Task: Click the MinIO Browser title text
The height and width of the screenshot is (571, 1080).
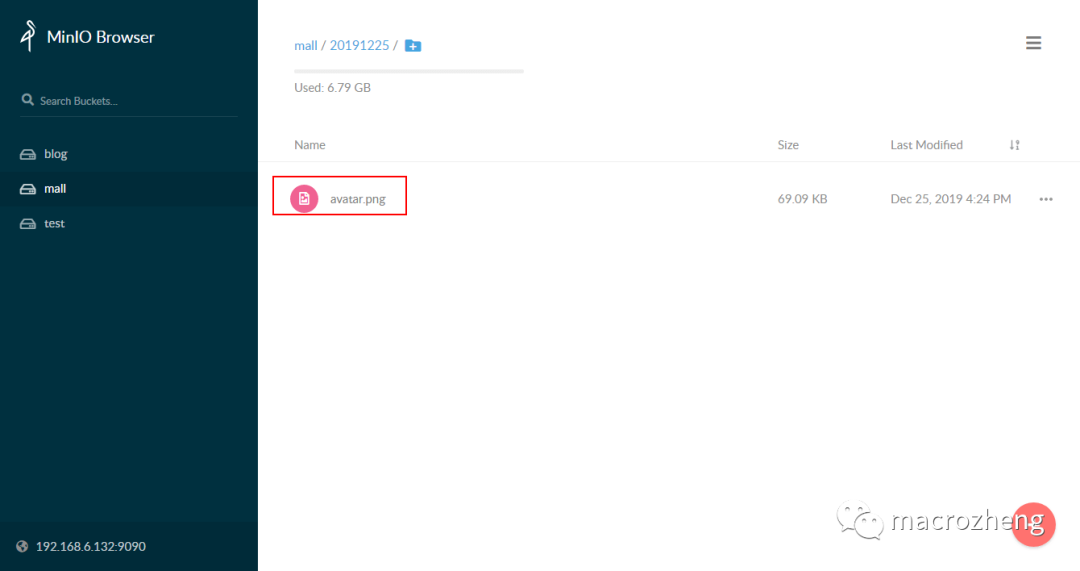Action: 101,37
